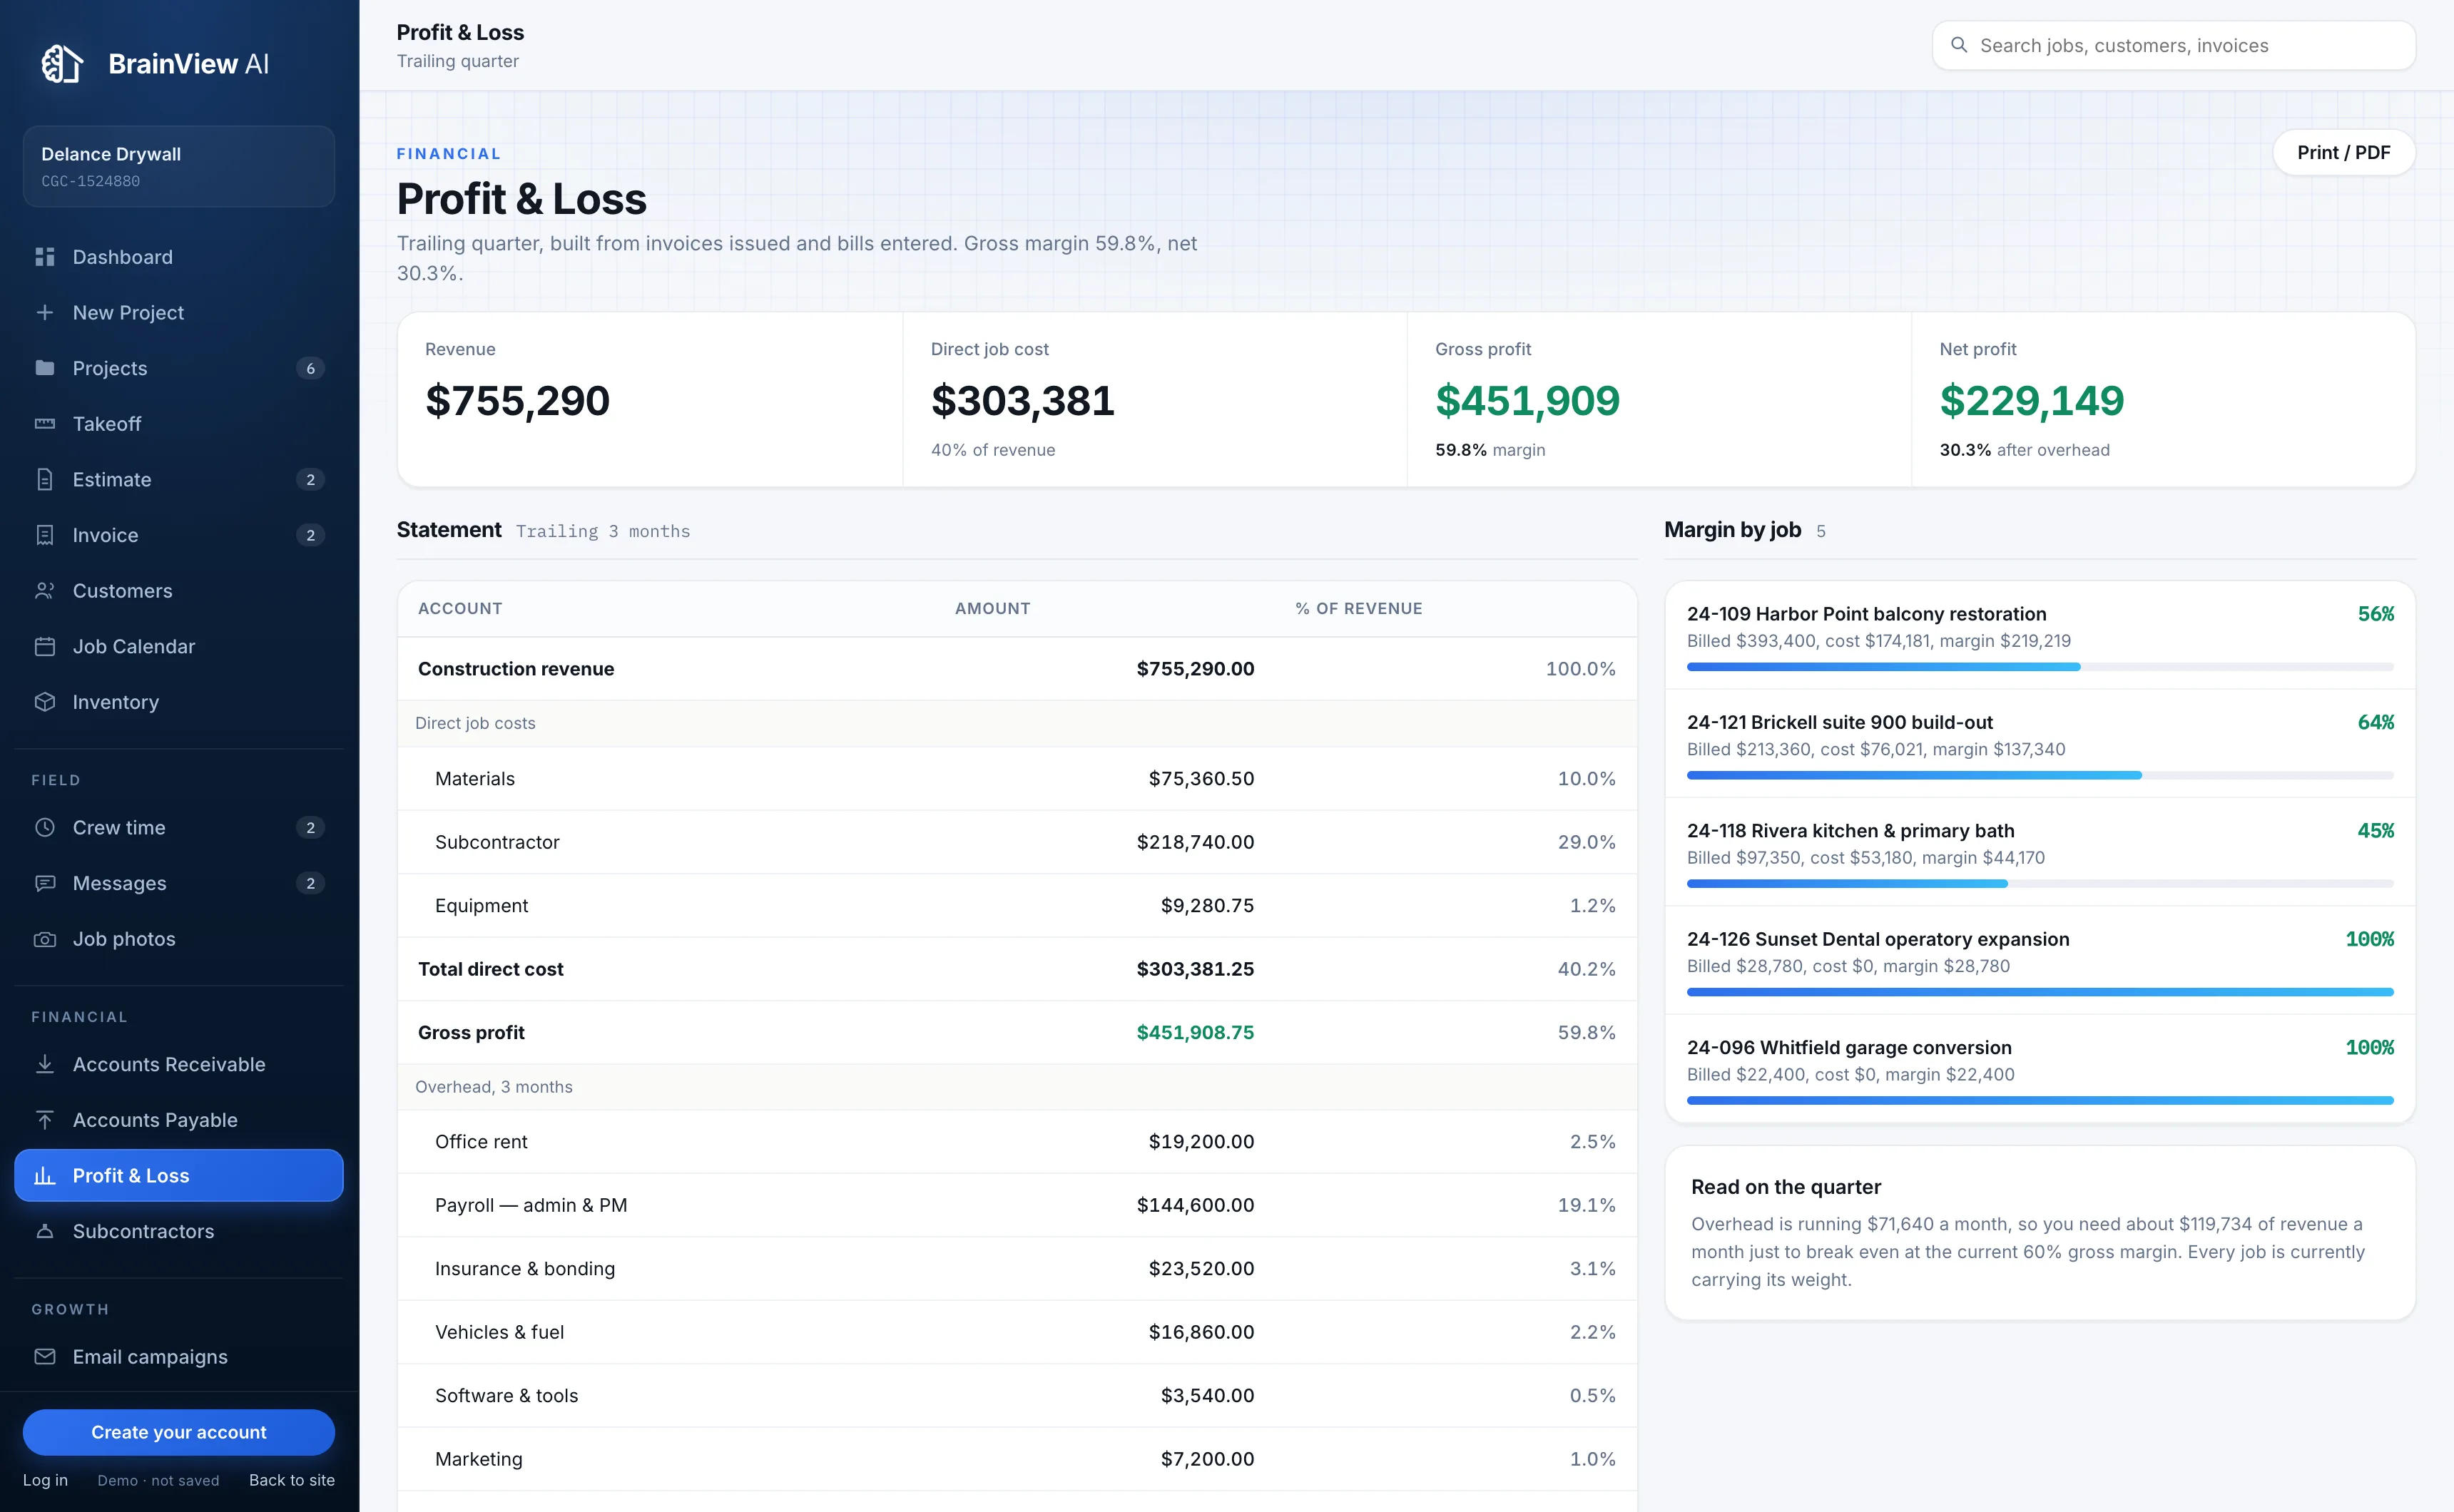Click the Estimate document icon
This screenshot has width=2454, height=1512.
45,479
